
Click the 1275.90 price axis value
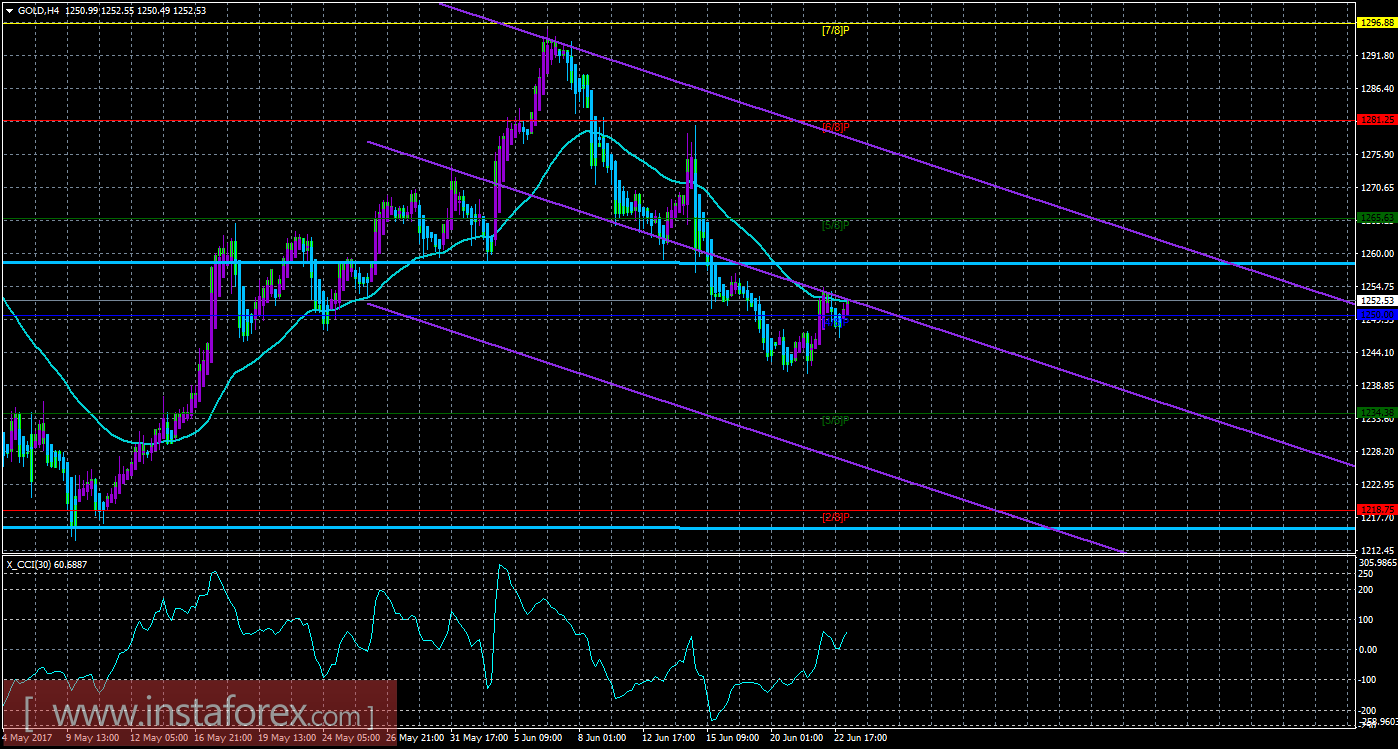1376,155
